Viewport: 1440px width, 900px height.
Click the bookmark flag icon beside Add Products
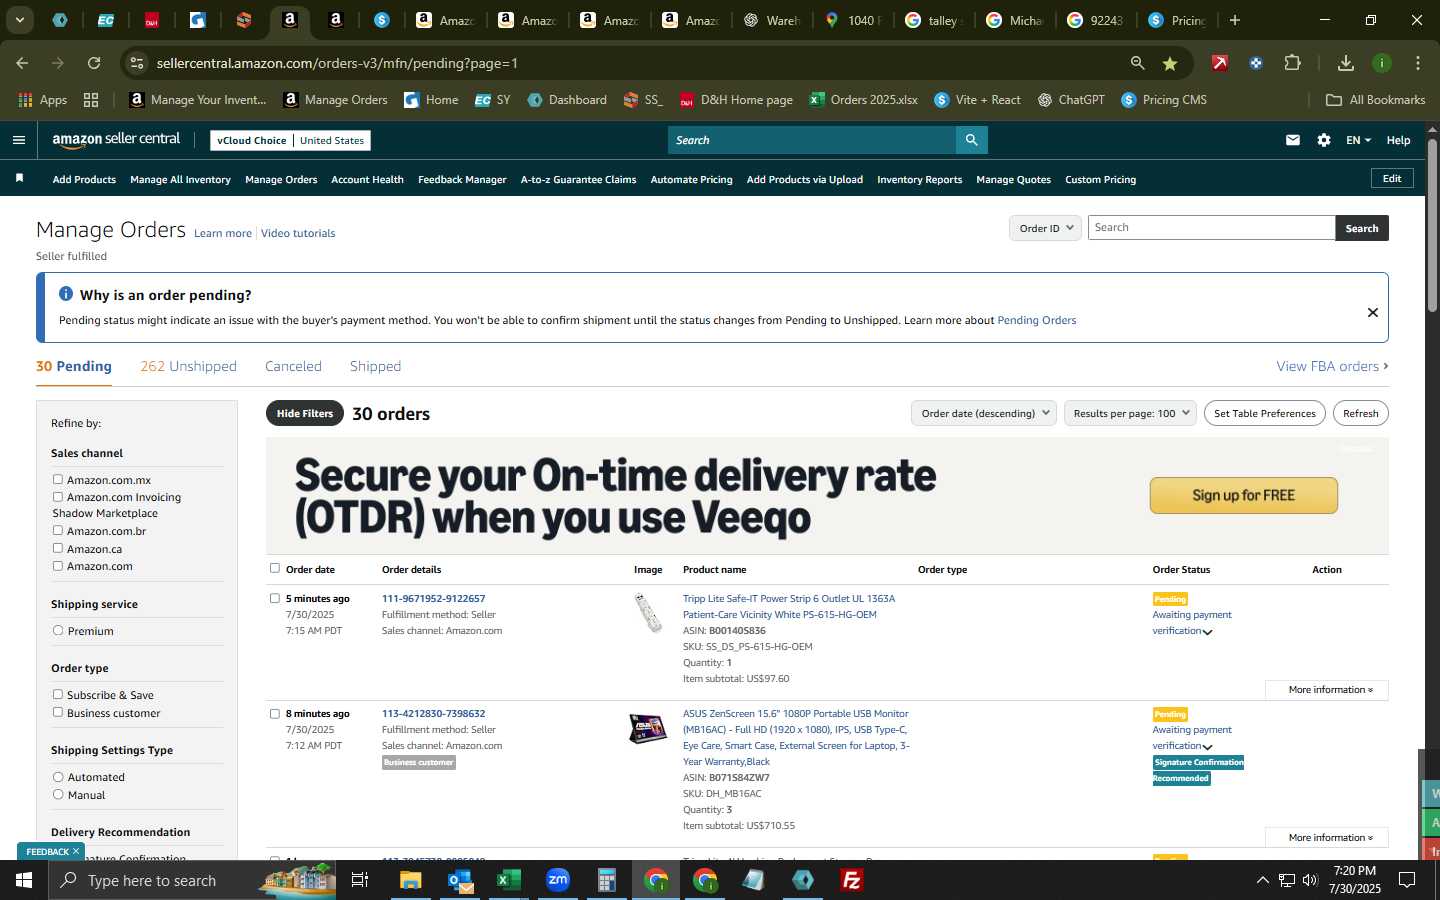click(x=19, y=178)
